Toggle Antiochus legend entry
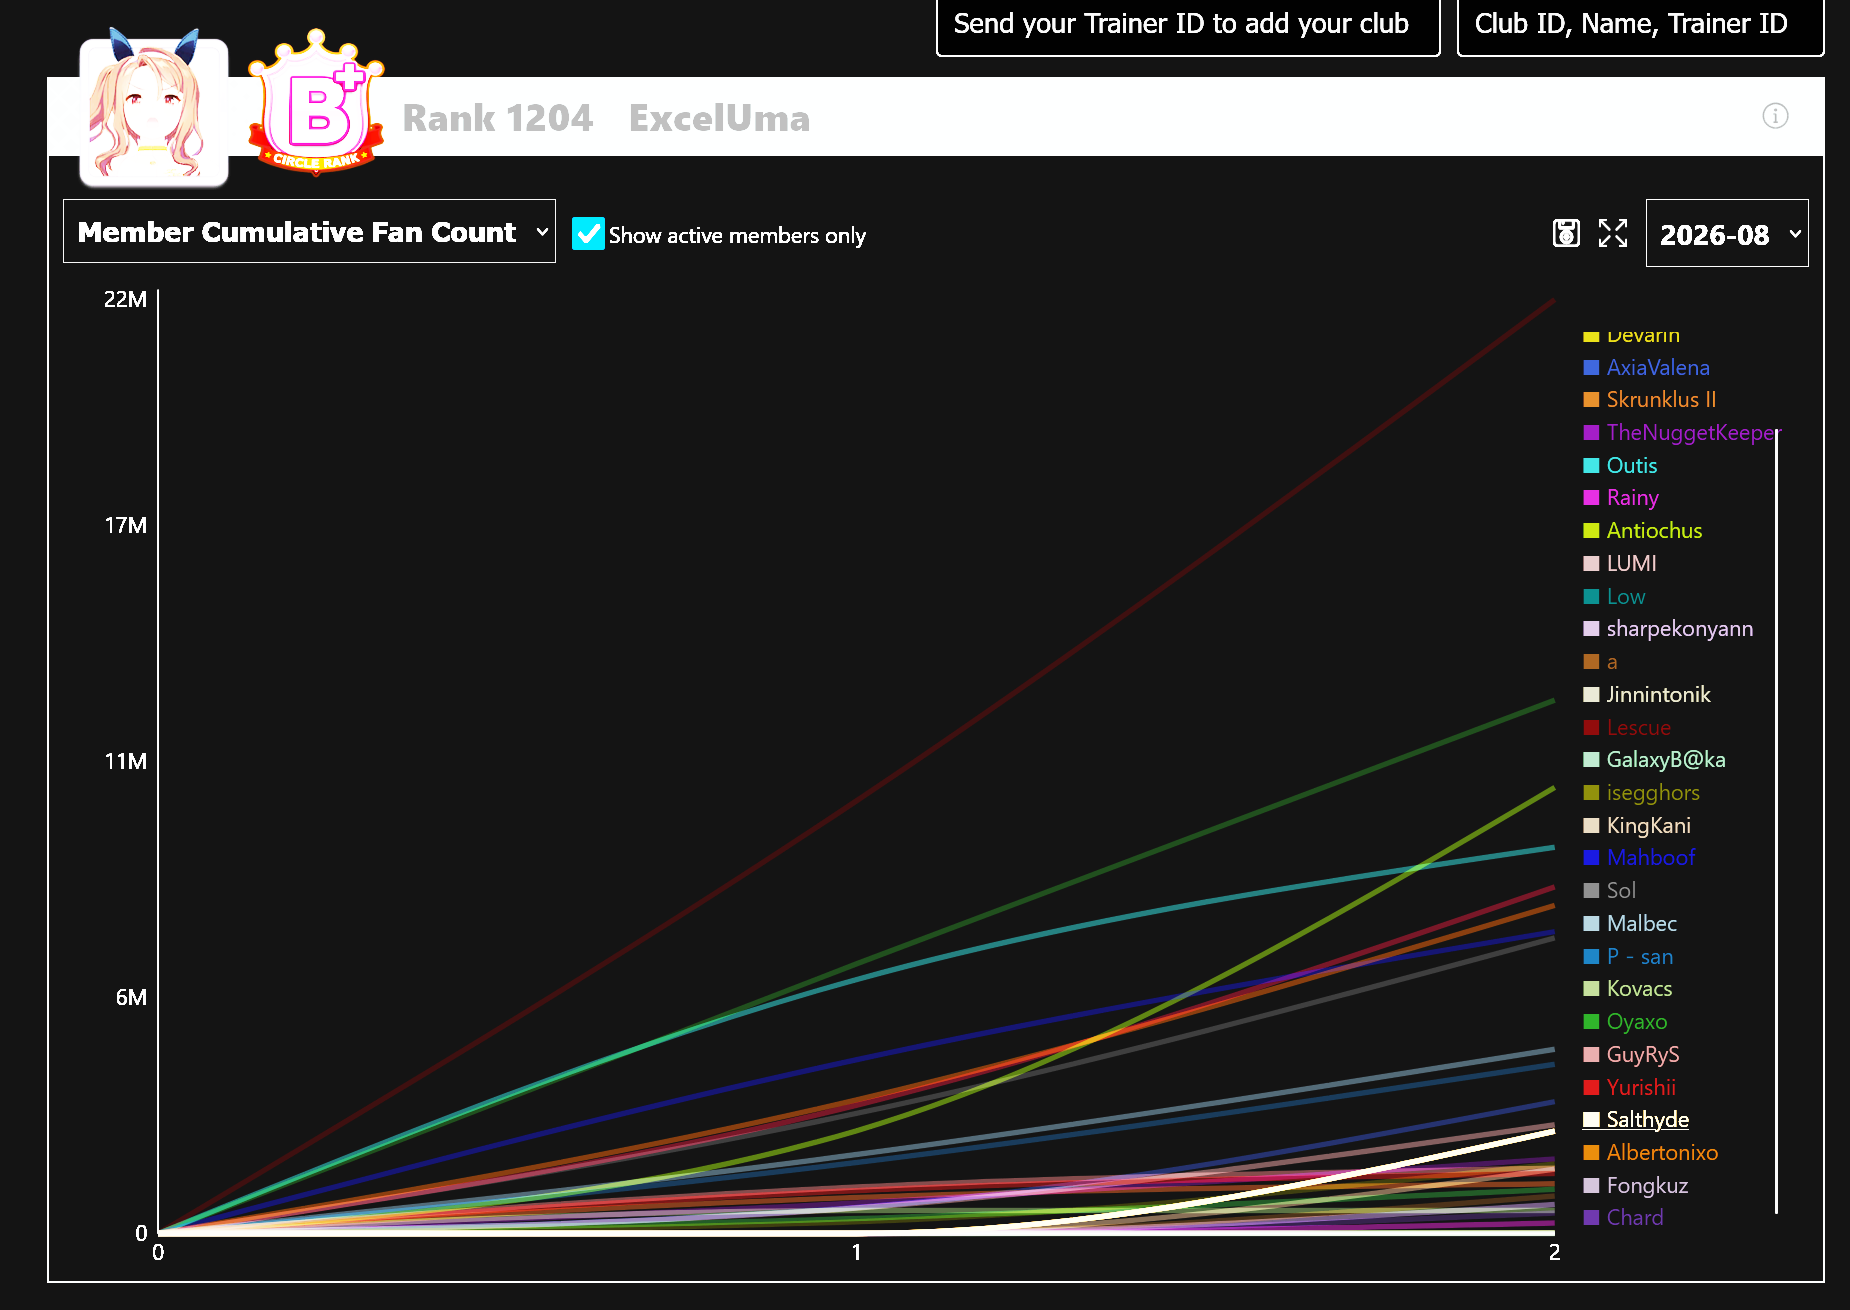The width and height of the screenshot is (1850, 1310). (x=1642, y=531)
